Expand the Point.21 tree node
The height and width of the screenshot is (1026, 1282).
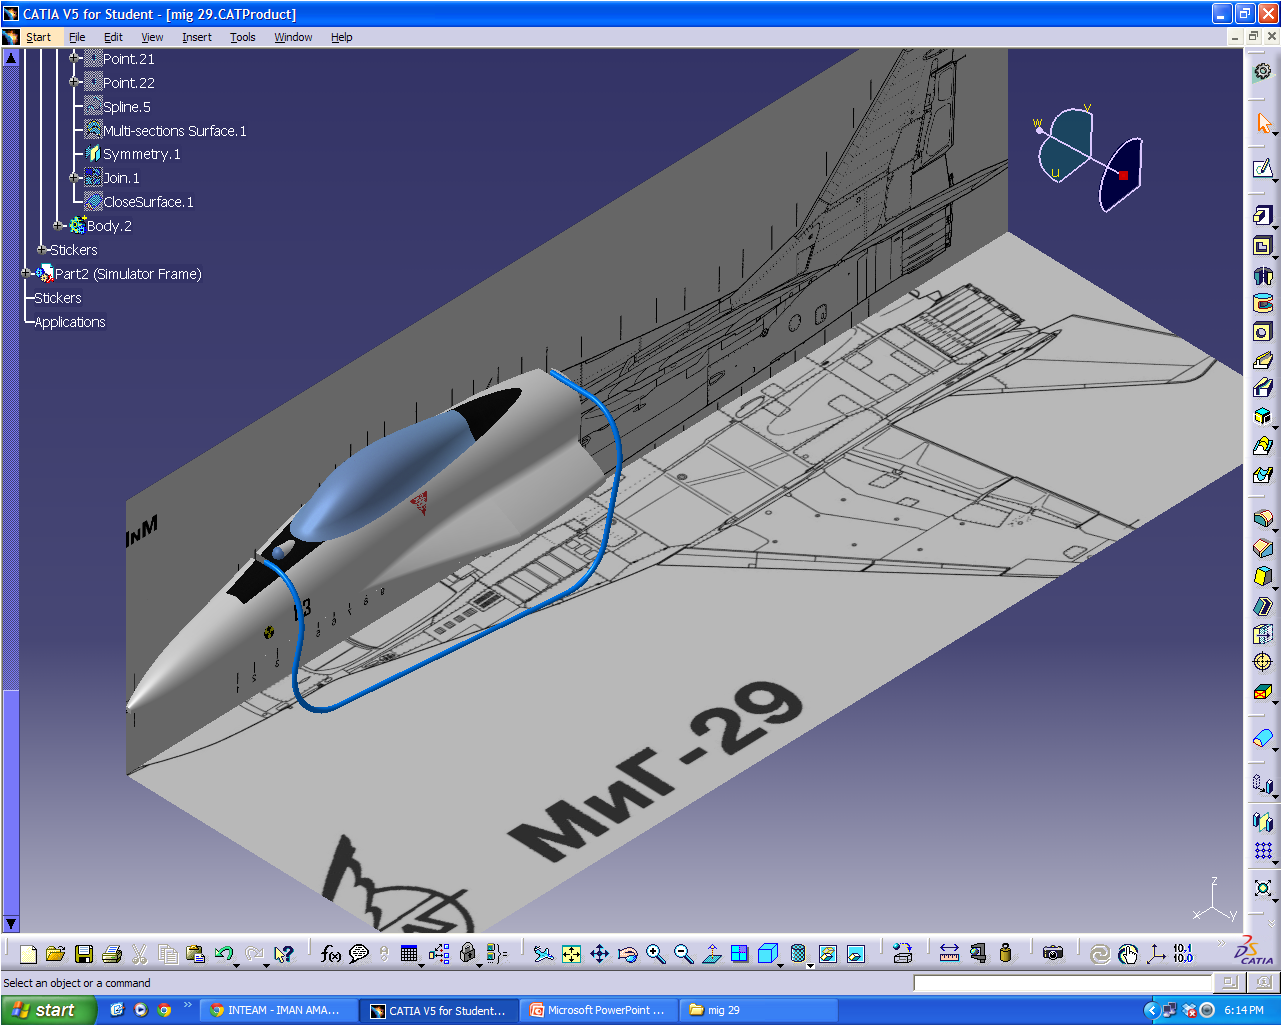(x=74, y=58)
